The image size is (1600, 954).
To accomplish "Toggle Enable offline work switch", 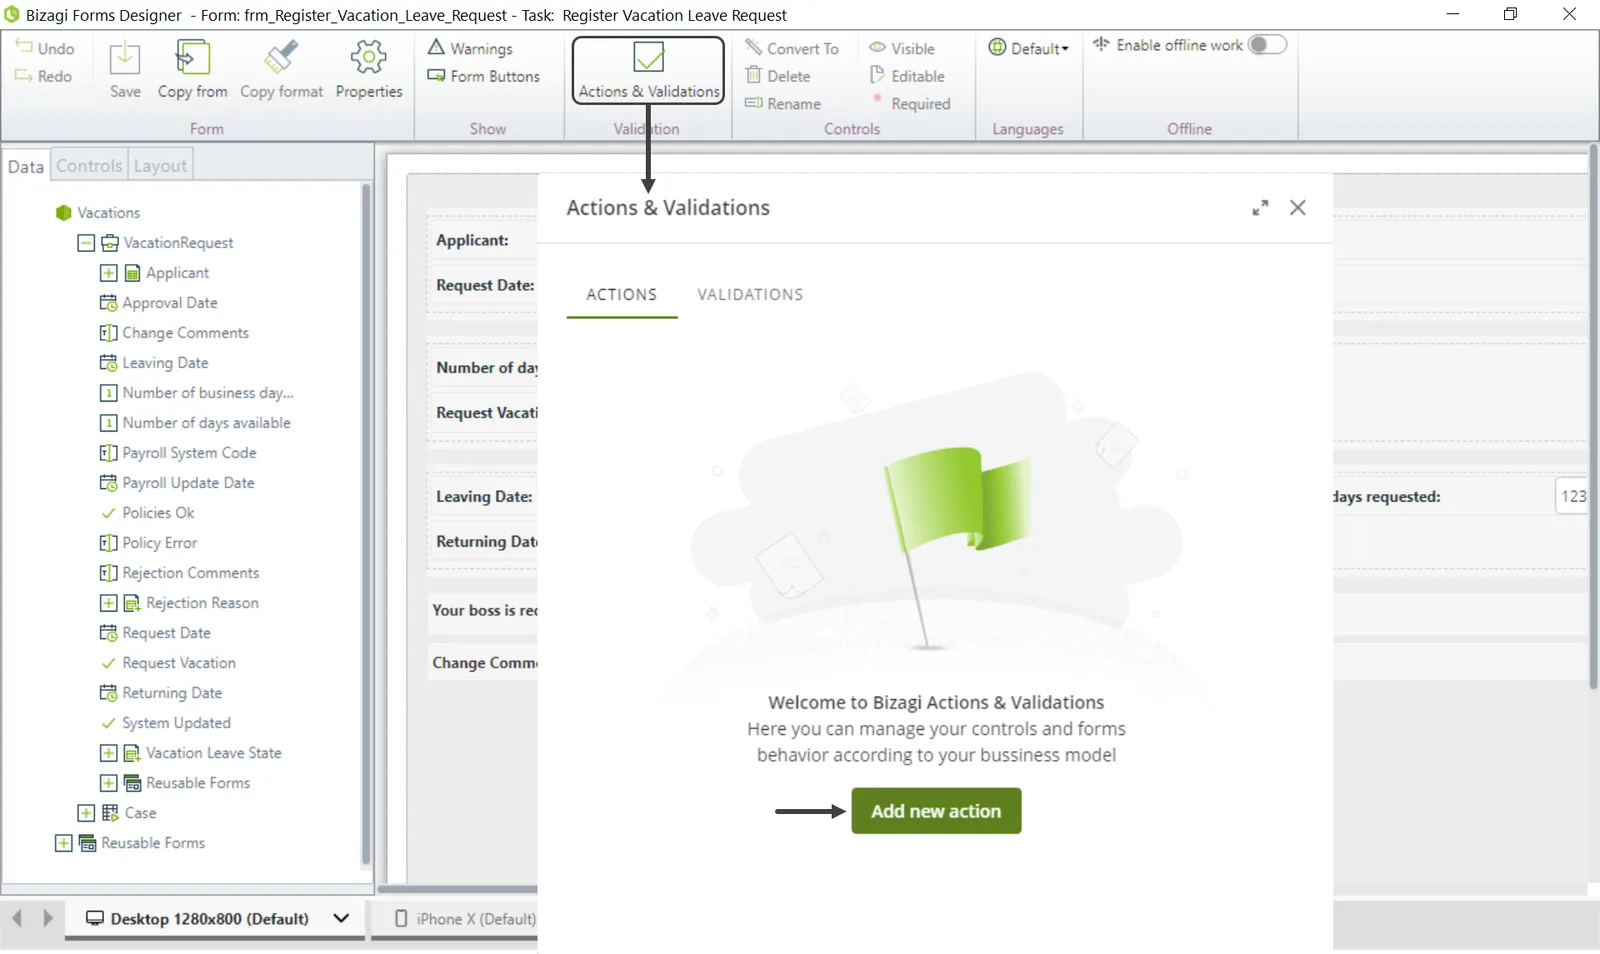I will point(1267,45).
